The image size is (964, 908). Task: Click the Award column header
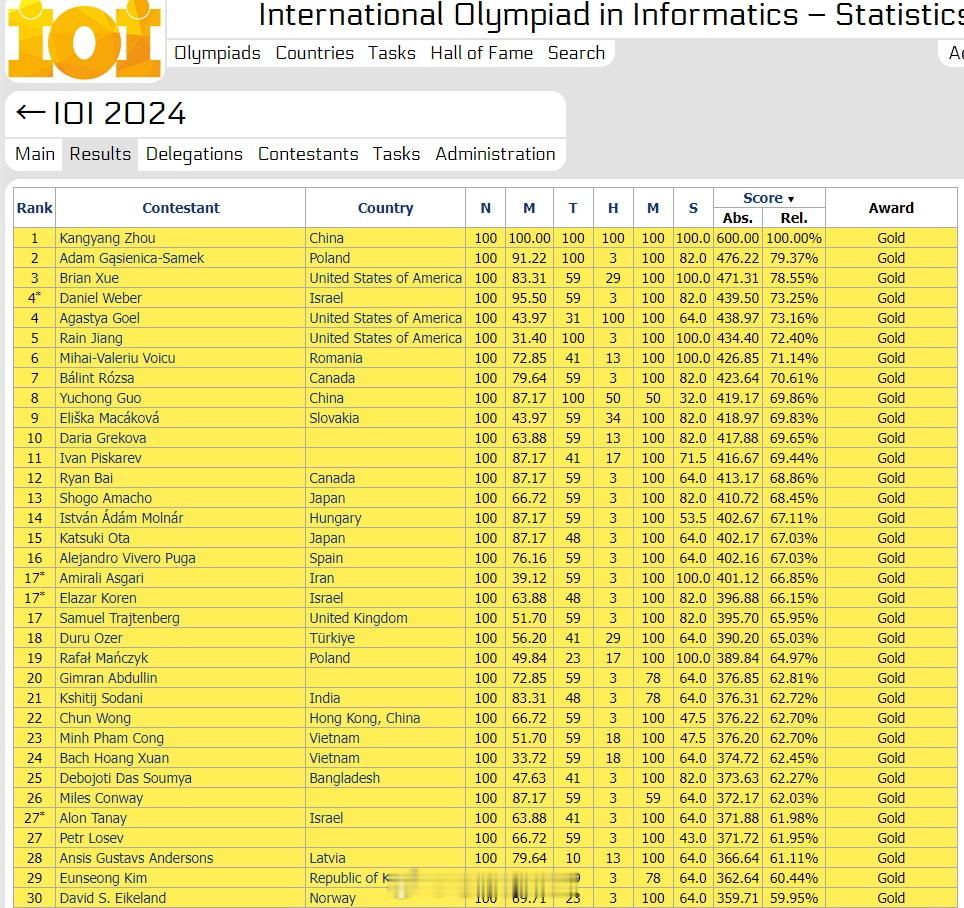pos(891,208)
